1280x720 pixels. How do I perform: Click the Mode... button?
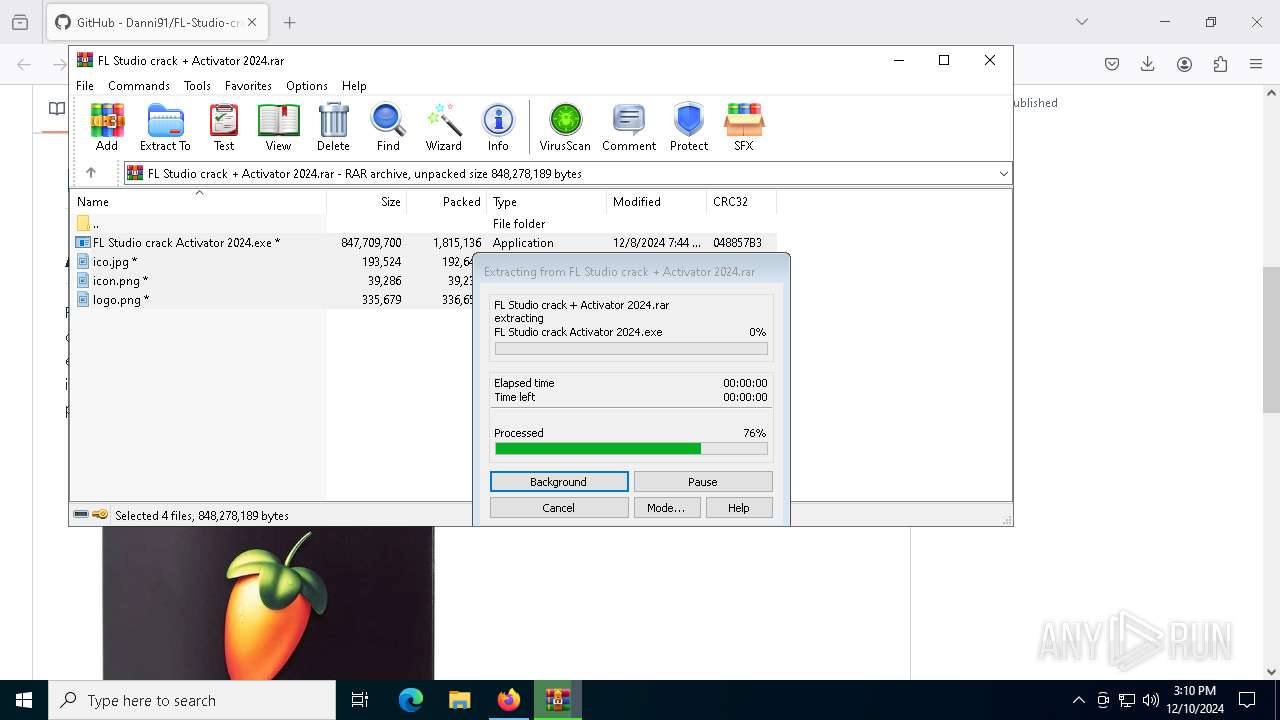pos(667,508)
